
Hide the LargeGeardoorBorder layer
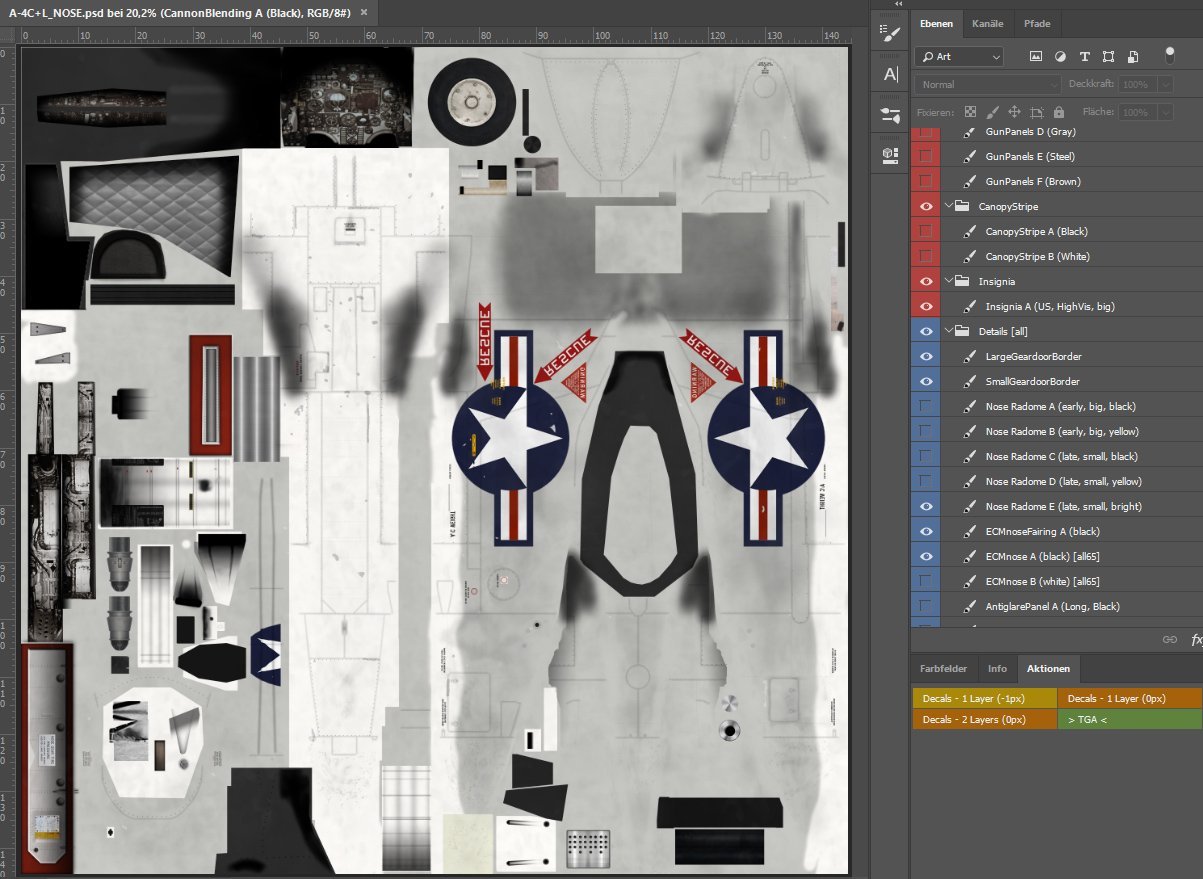tap(925, 356)
